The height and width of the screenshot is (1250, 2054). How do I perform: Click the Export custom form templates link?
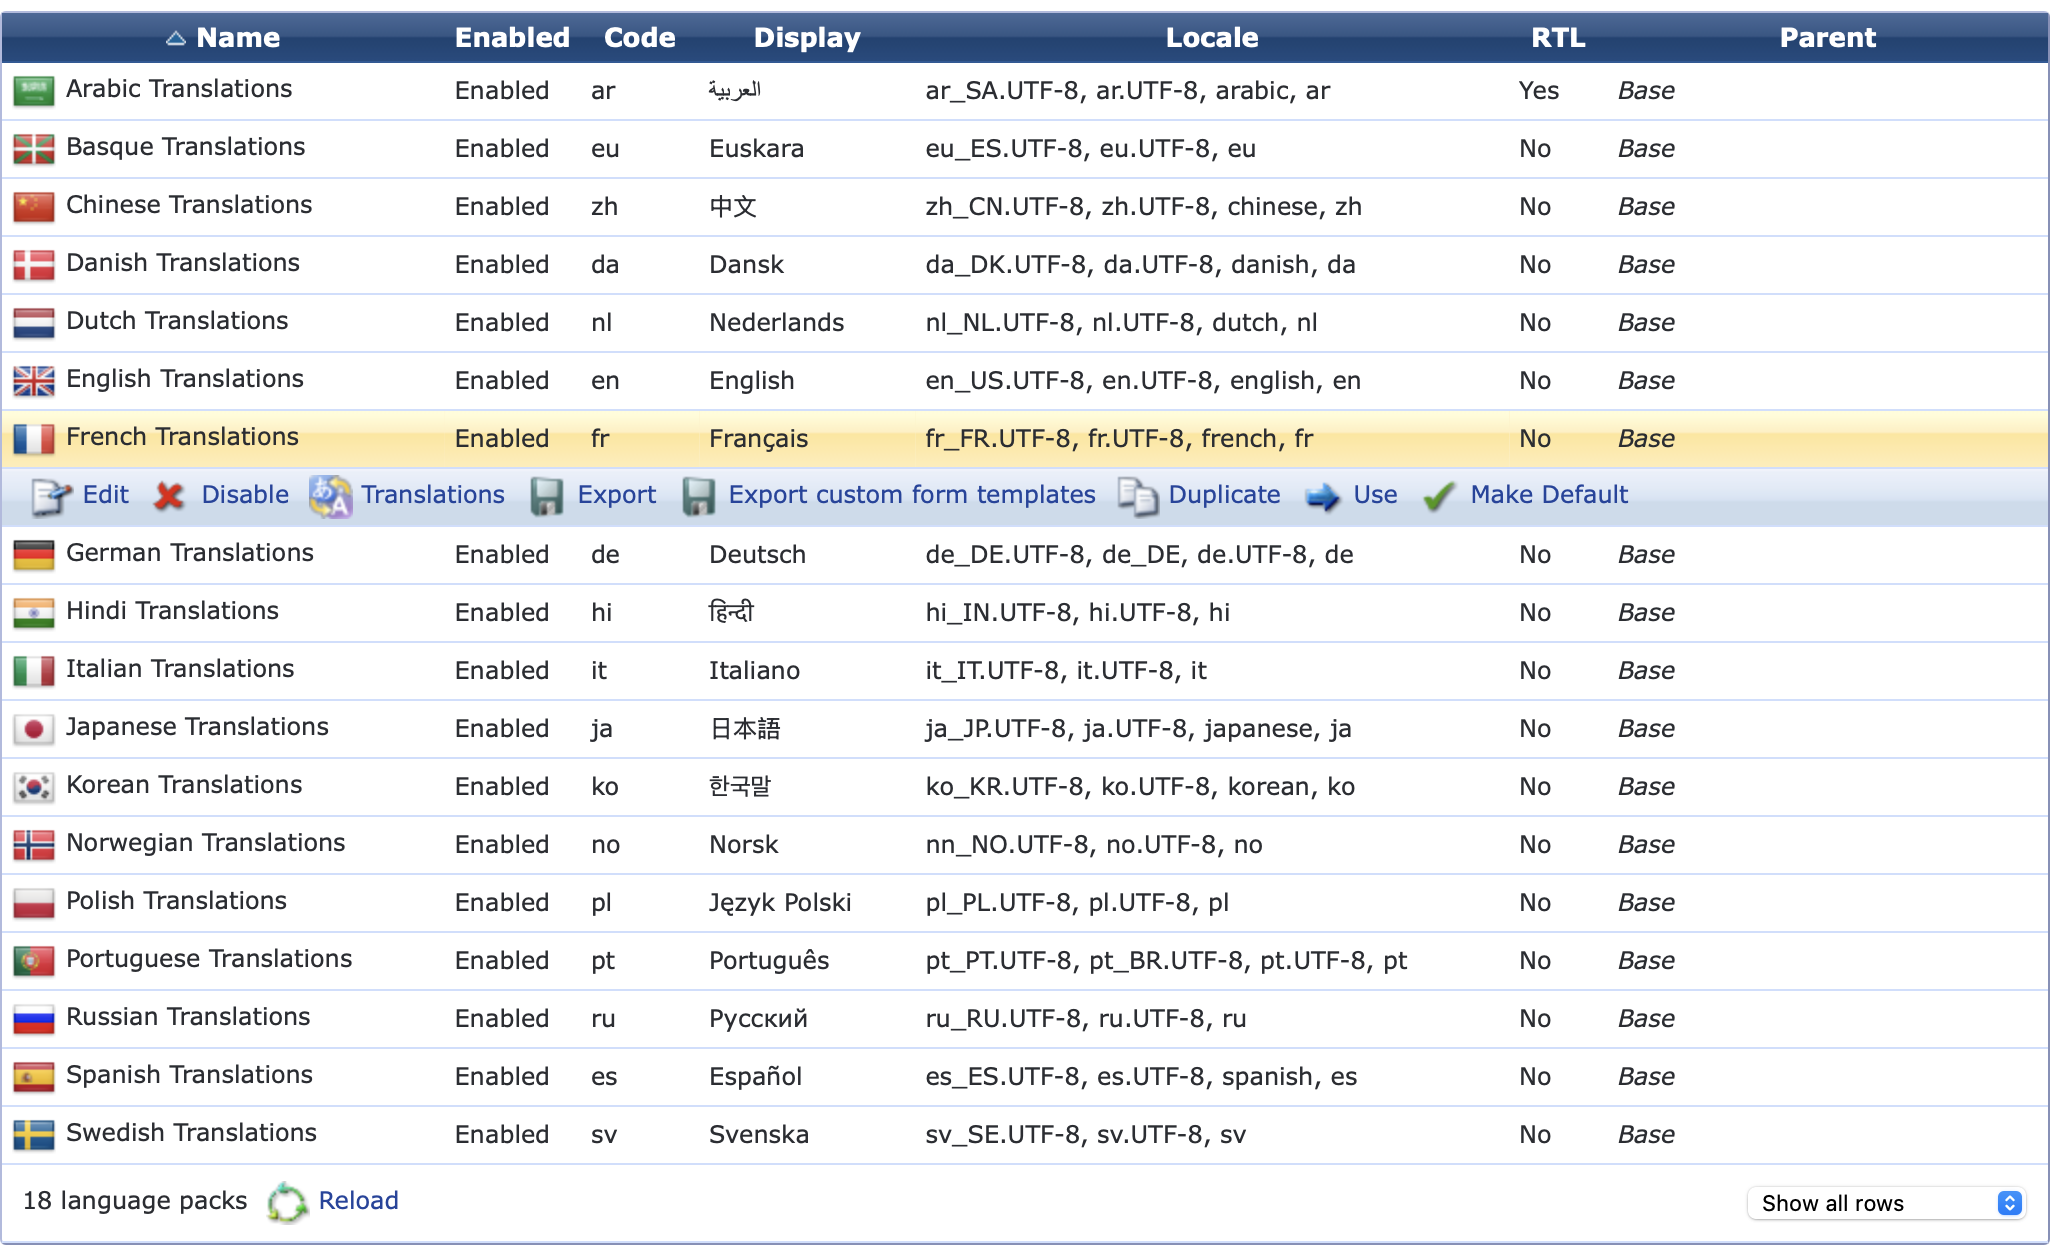tap(911, 495)
